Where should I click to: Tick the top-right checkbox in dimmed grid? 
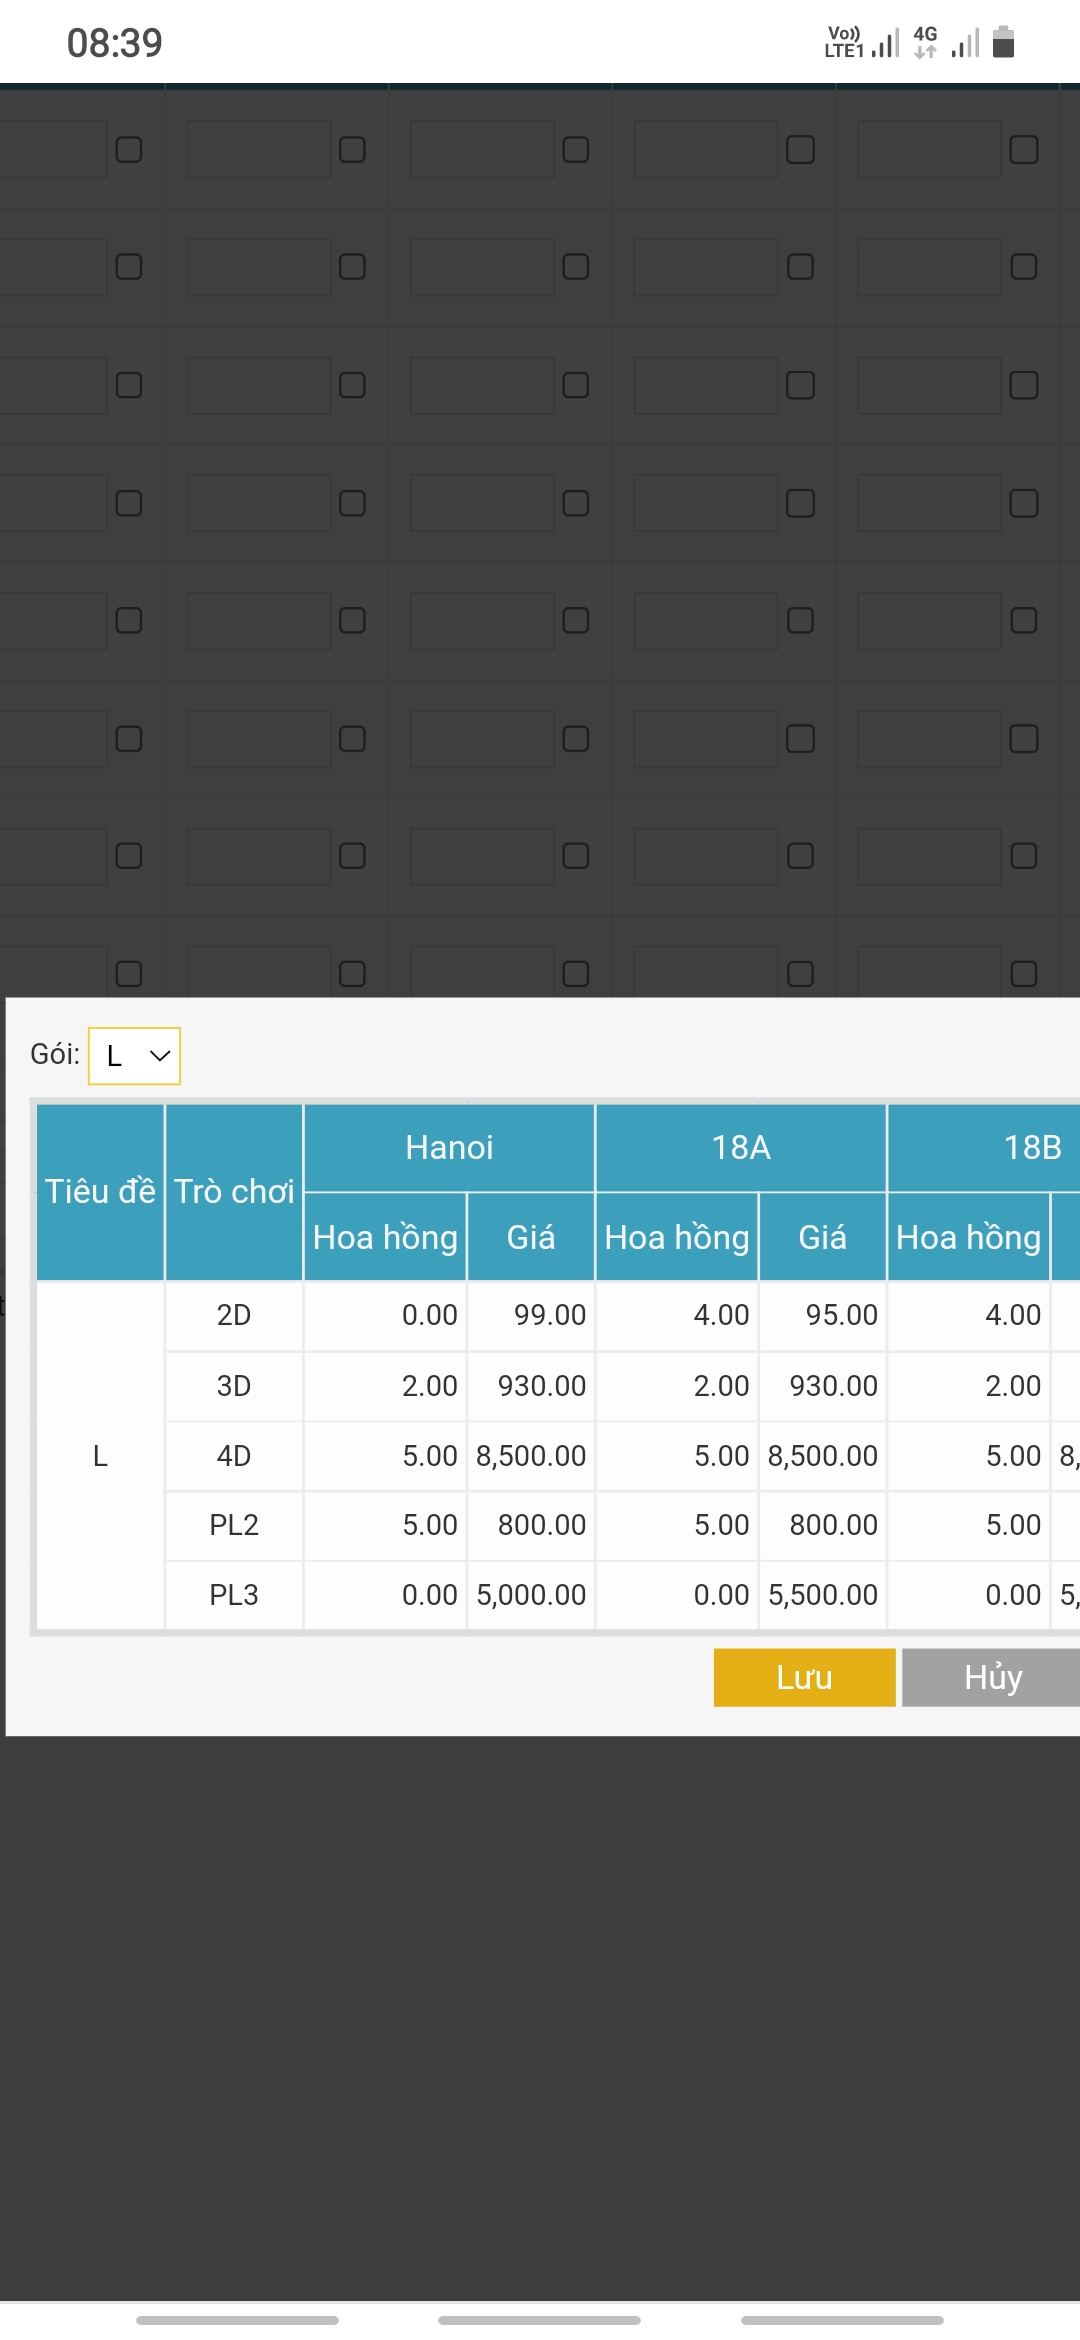(1023, 150)
